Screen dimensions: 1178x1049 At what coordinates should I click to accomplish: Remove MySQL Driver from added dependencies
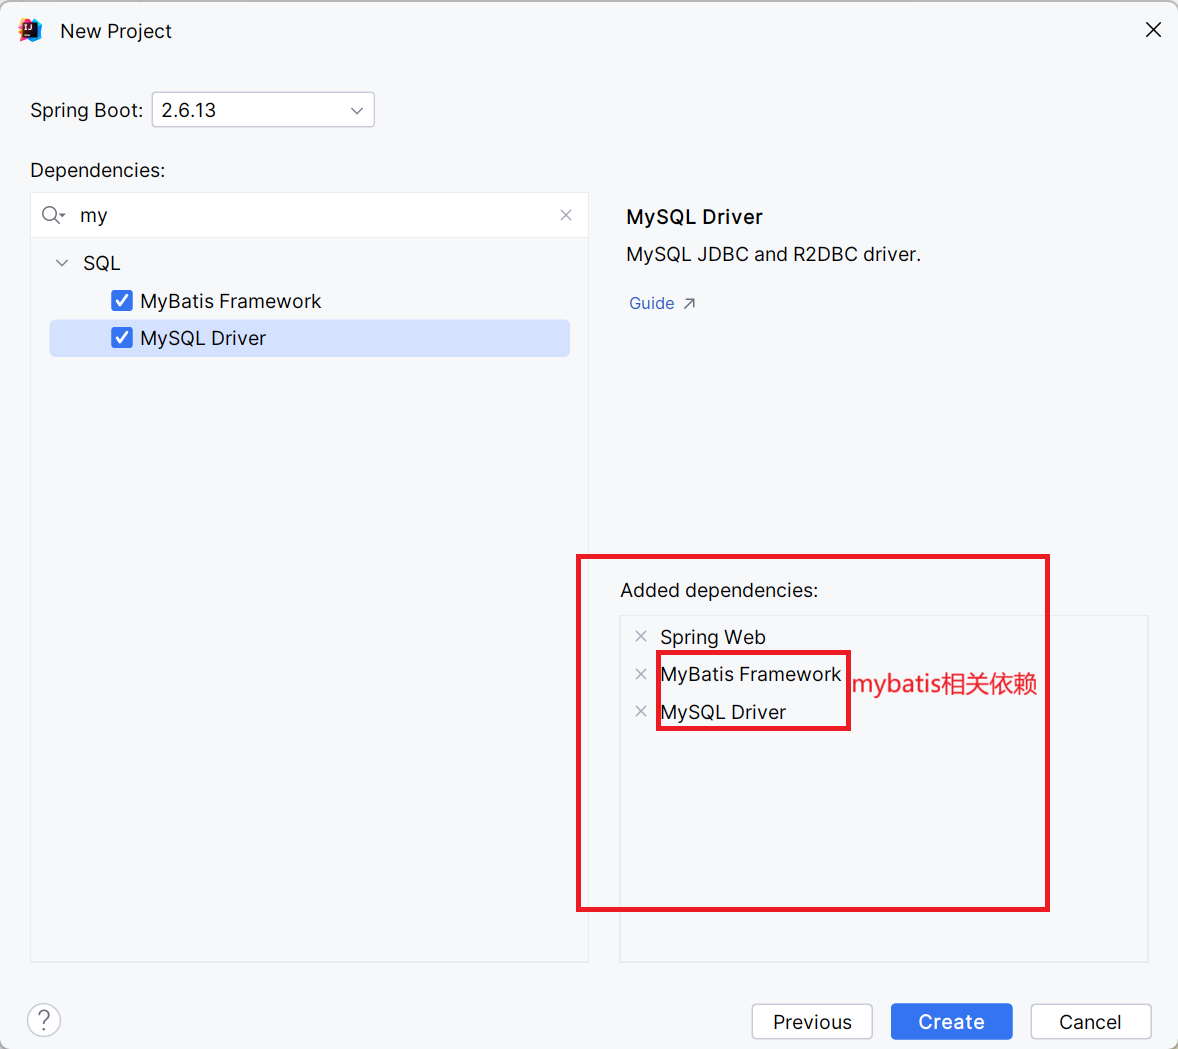click(641, 711)
